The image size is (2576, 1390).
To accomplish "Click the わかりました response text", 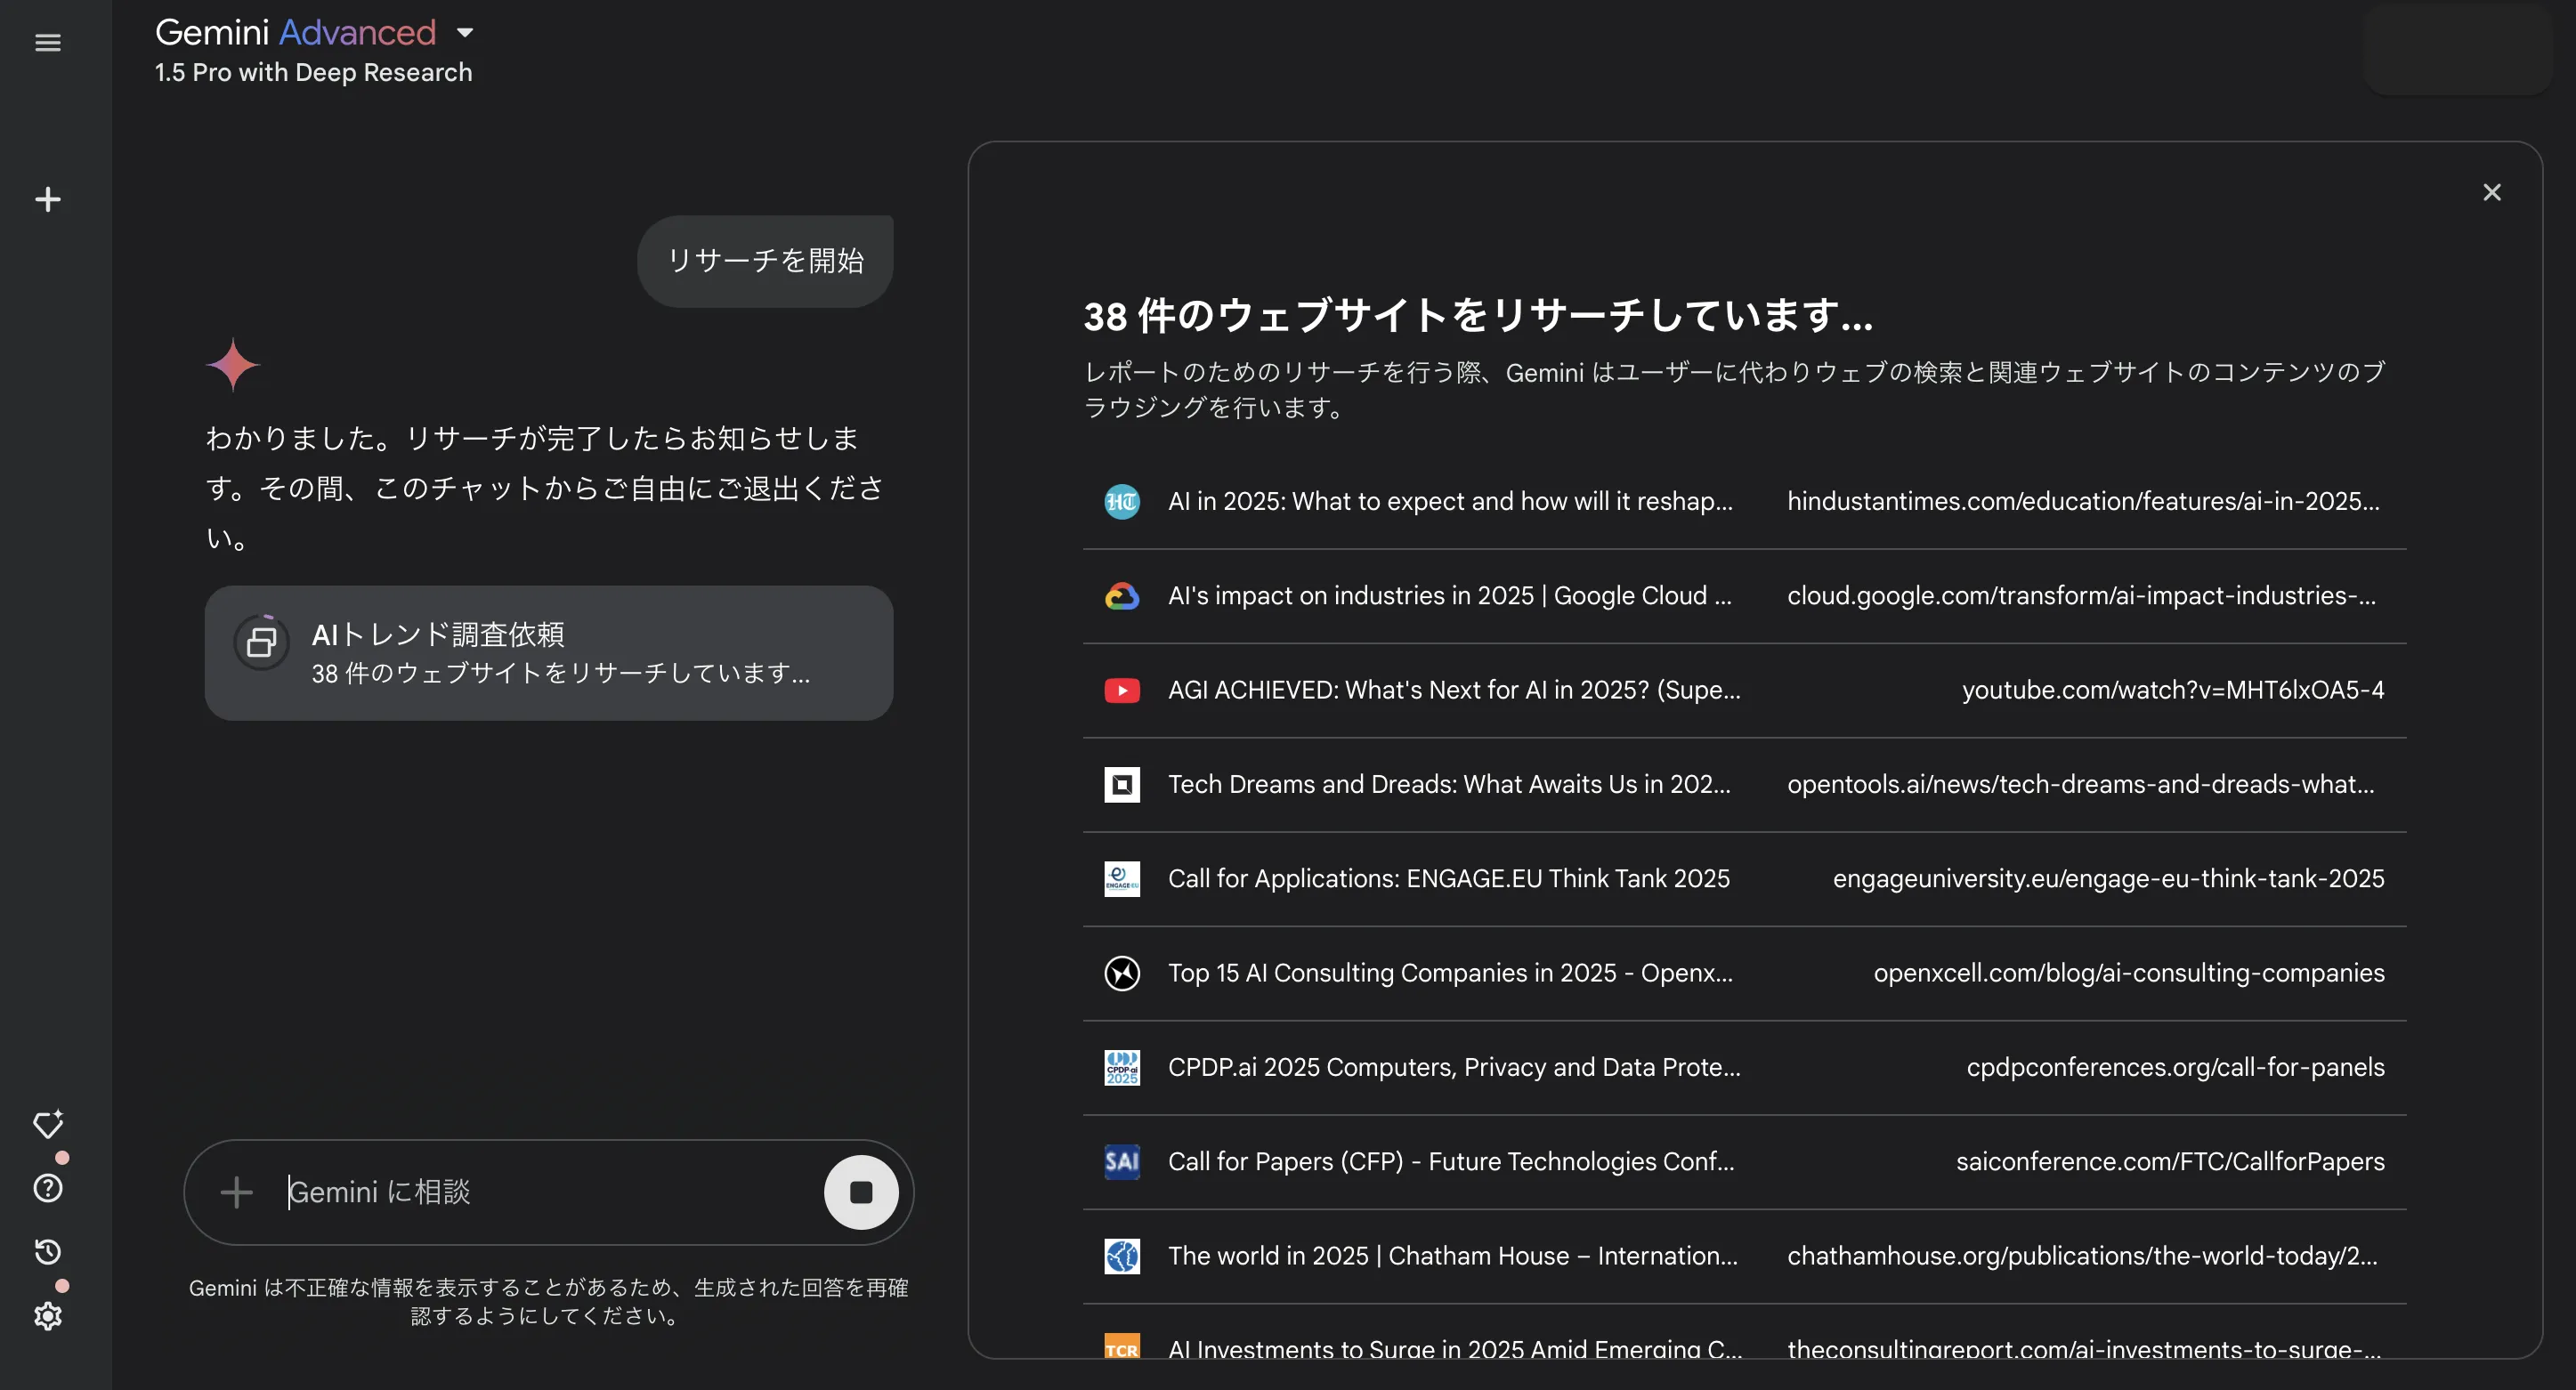I will (x=545, y=488).
